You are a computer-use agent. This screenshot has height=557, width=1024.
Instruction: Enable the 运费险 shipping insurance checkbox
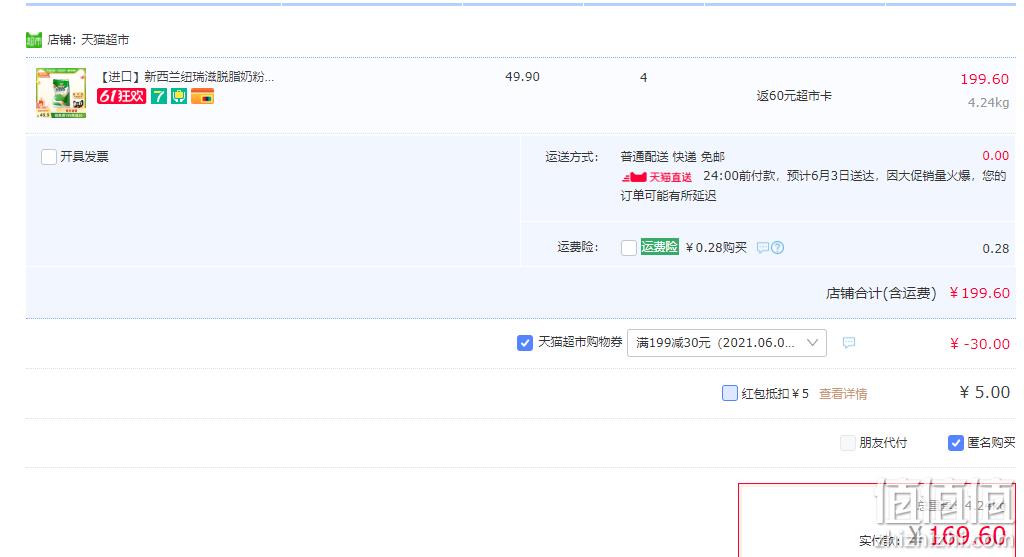[629, 247]
